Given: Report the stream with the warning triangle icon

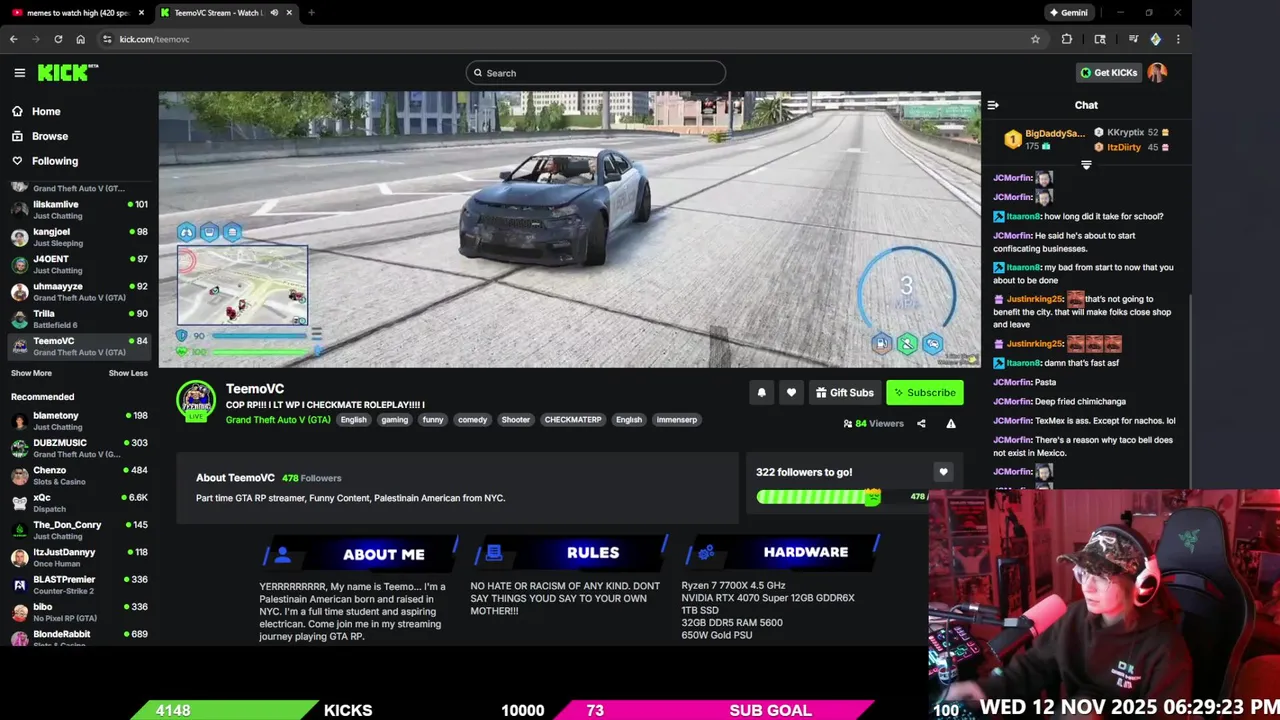Looking at the screenshot, I should pos(951,424).
